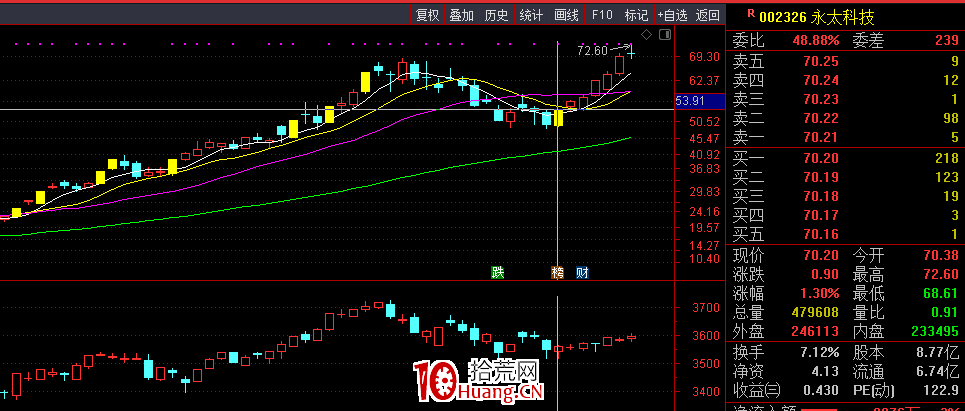Viewport: 965px width, 411px height.
Task: Click the 量比 value 0.91
Action: [x=945, y=312]
